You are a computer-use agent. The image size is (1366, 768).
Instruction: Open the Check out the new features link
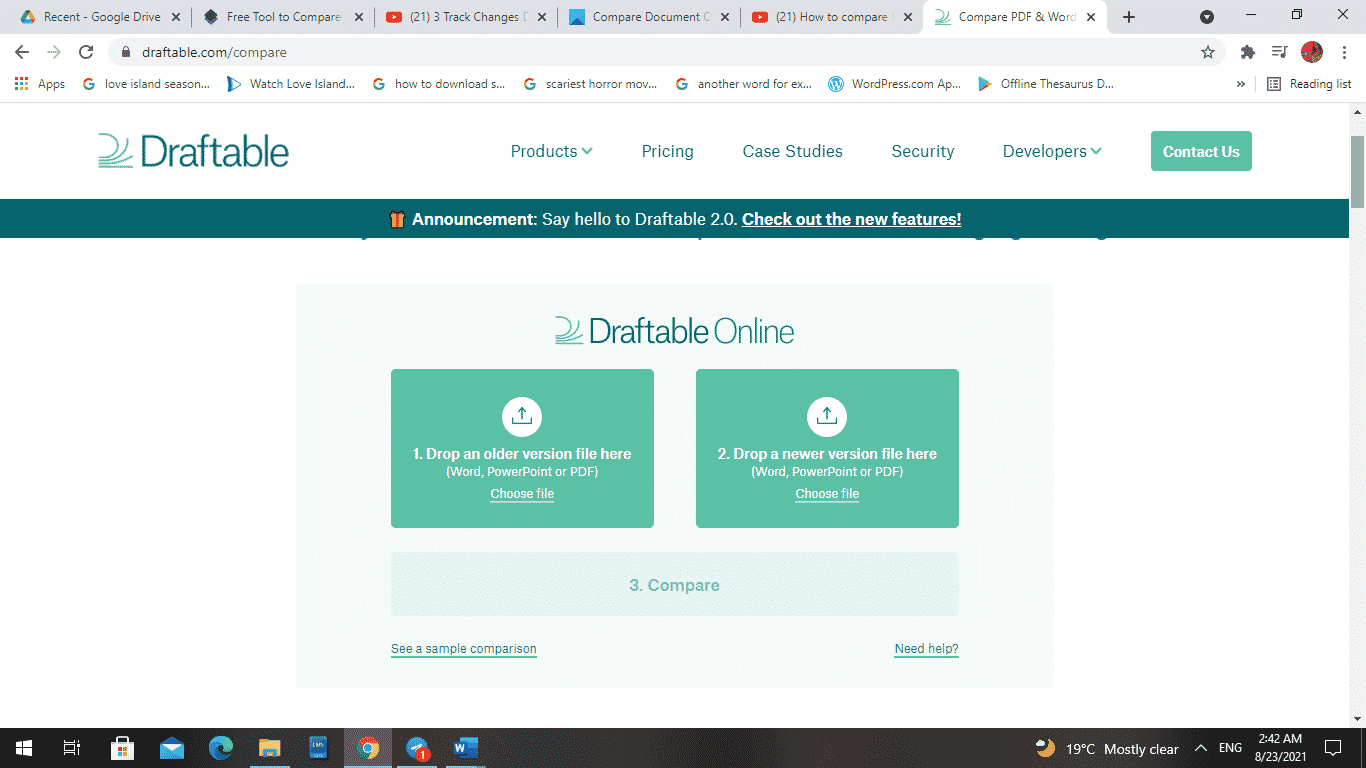click(x=850, y=219)
